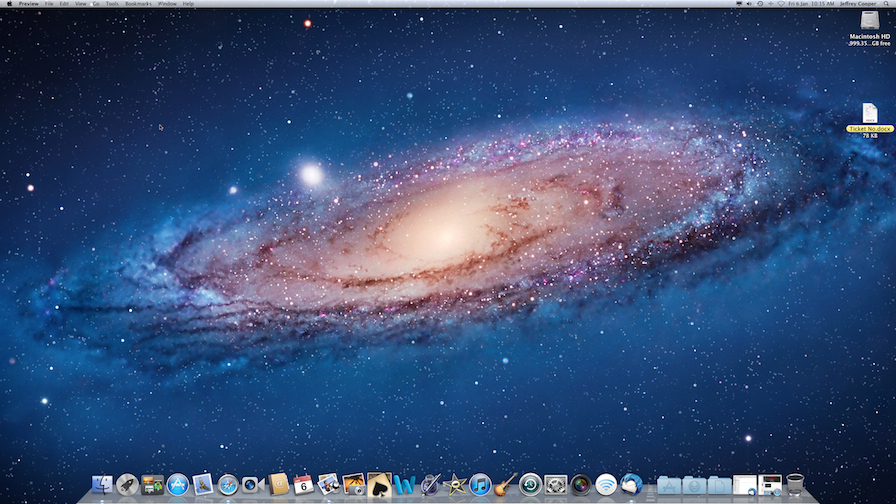Launch iMovie star icon in Dock
This screenshot has width=896, height=504.
pyautogui.click(x=455, y=485)
